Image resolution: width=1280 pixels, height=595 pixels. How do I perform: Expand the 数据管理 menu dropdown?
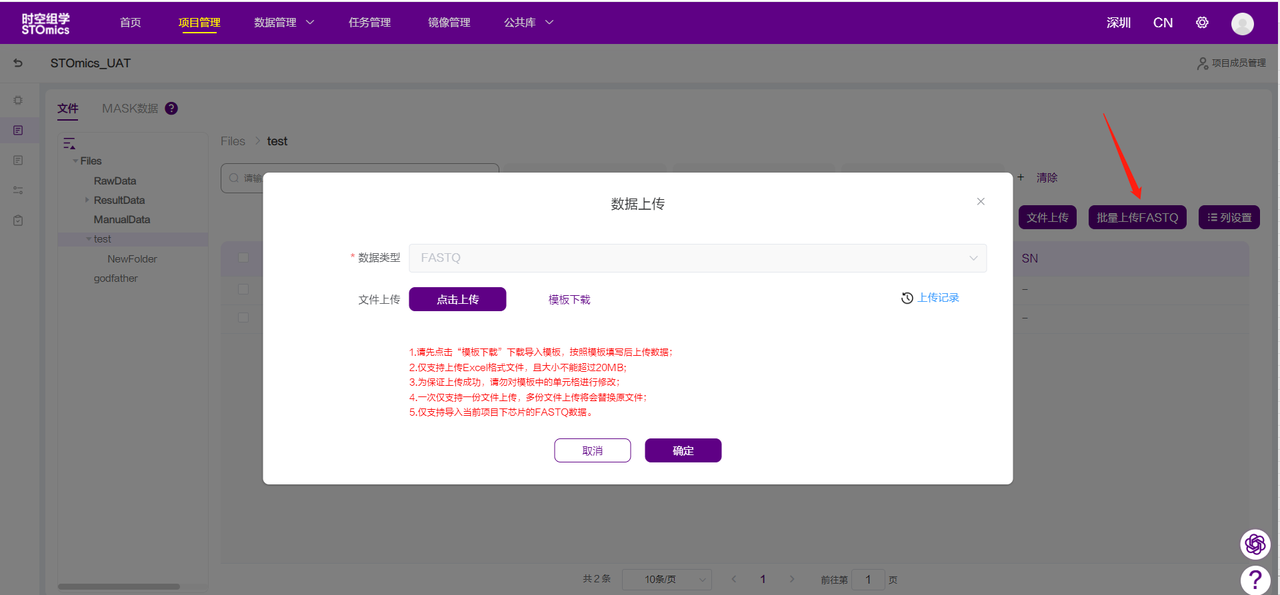(284, 22)
